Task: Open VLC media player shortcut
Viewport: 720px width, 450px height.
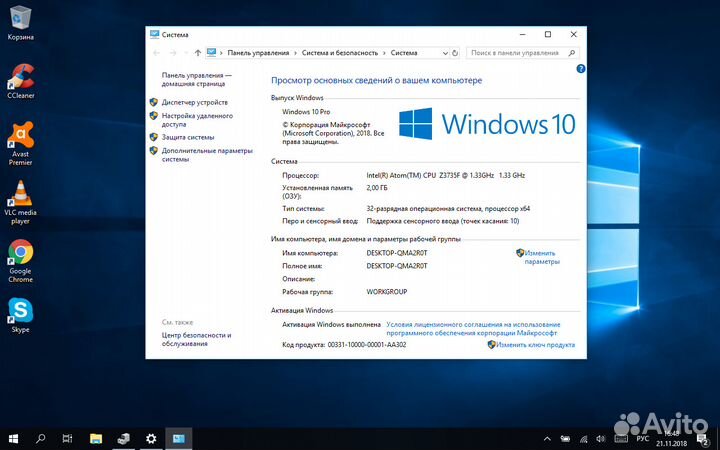Action: (x=21, y=202)
